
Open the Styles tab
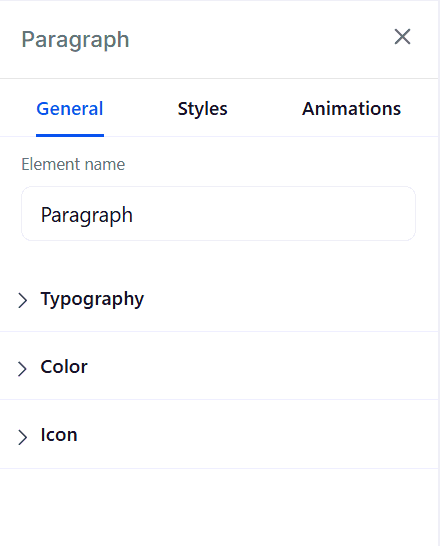[203, 109]
